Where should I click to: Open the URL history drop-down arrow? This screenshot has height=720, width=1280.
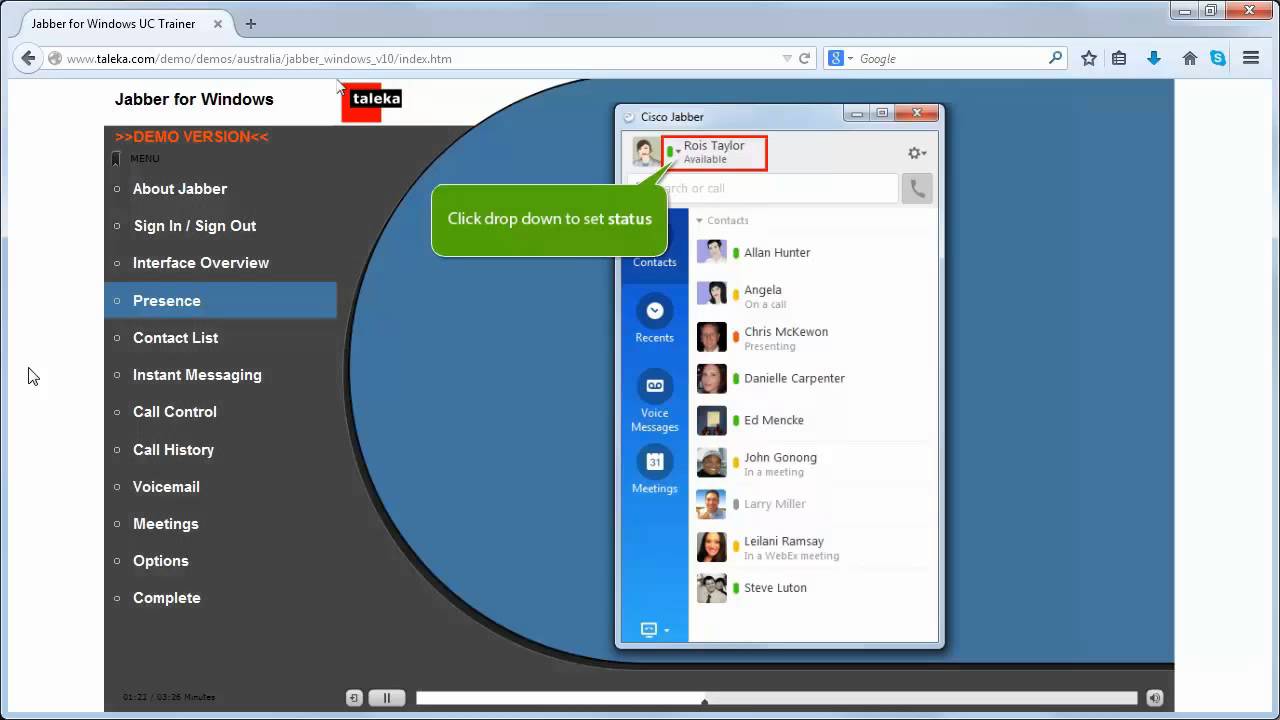[x=787, y=59]
